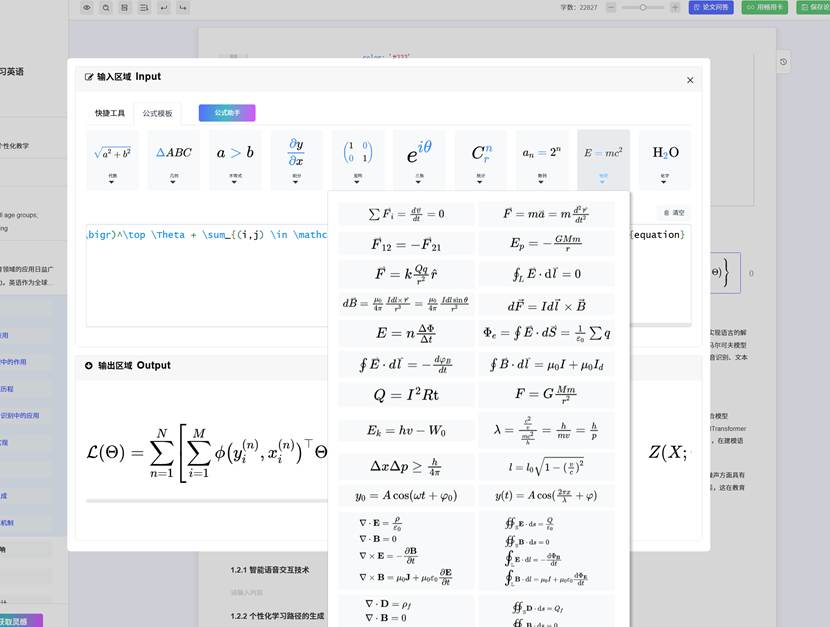The height and width of the screenshot is (627, 830).
Task: Click heading 1.2.1 智能语音交互技术 in document
Action: 269,570
